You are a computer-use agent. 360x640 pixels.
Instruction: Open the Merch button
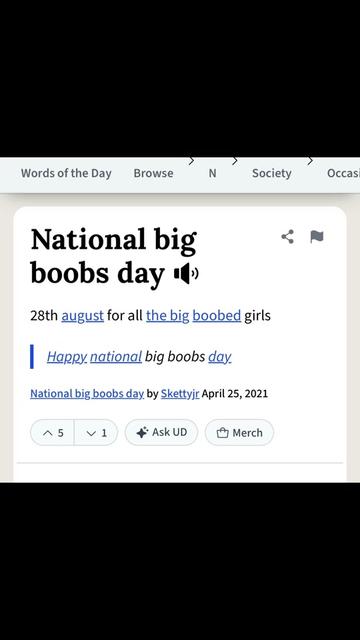[240, 433]
